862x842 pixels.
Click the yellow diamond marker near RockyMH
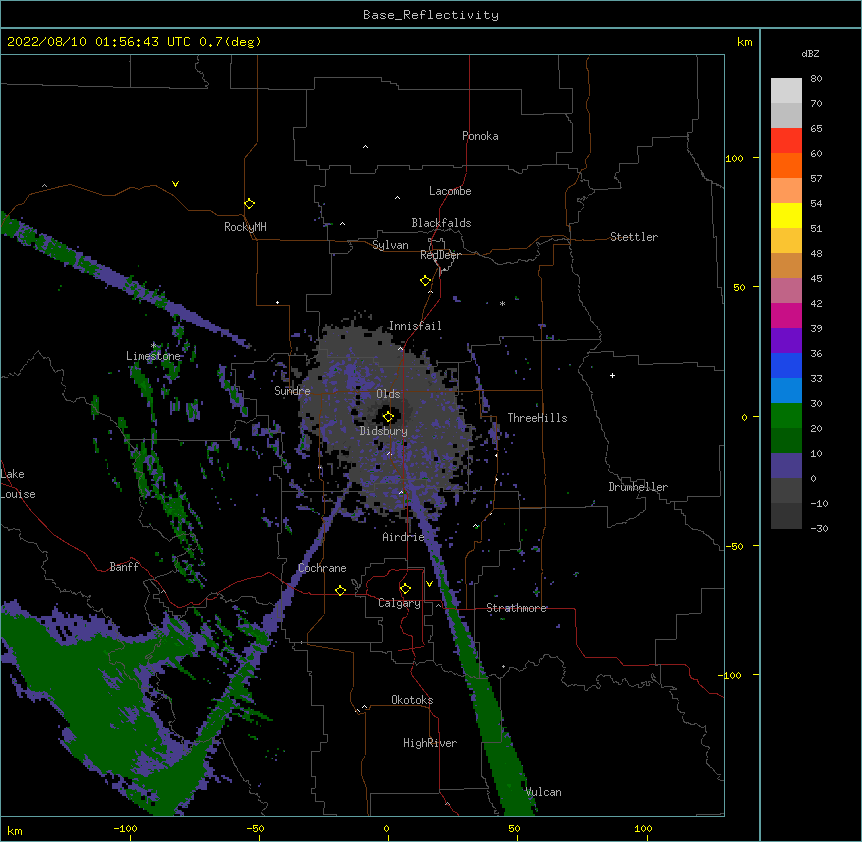[x=249, y=204]
